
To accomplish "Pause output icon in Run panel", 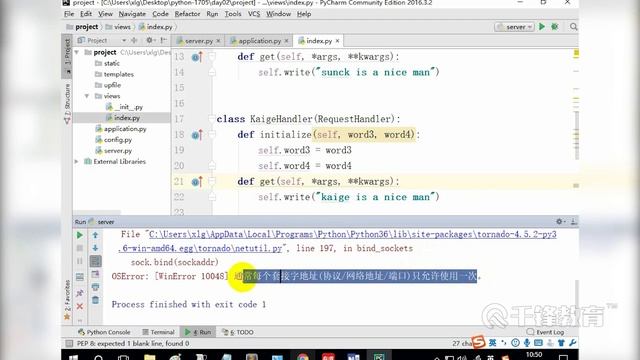I will click(x=80, y=261).
